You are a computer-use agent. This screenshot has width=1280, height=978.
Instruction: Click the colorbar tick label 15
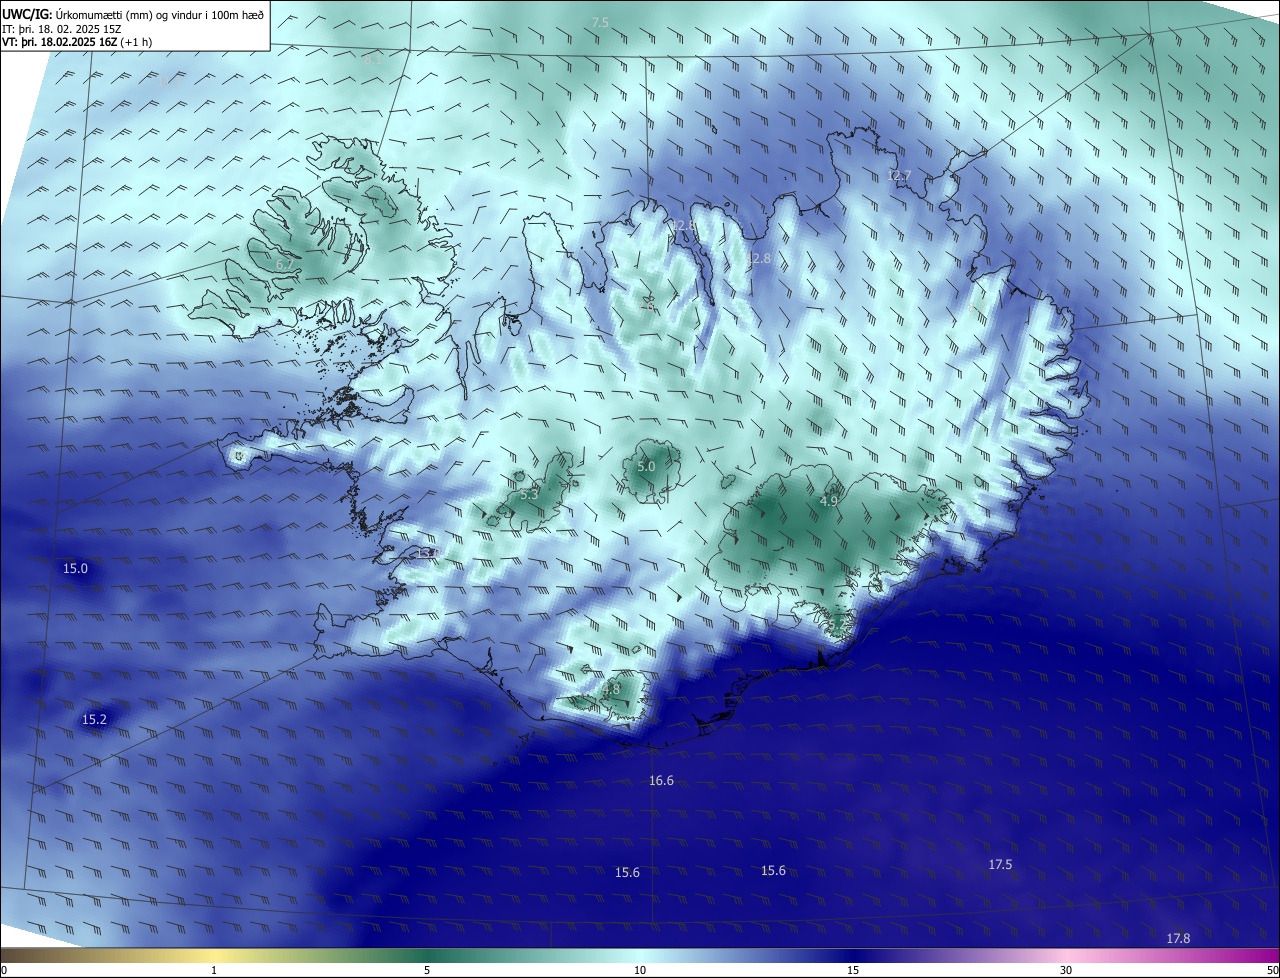[853, 970]
